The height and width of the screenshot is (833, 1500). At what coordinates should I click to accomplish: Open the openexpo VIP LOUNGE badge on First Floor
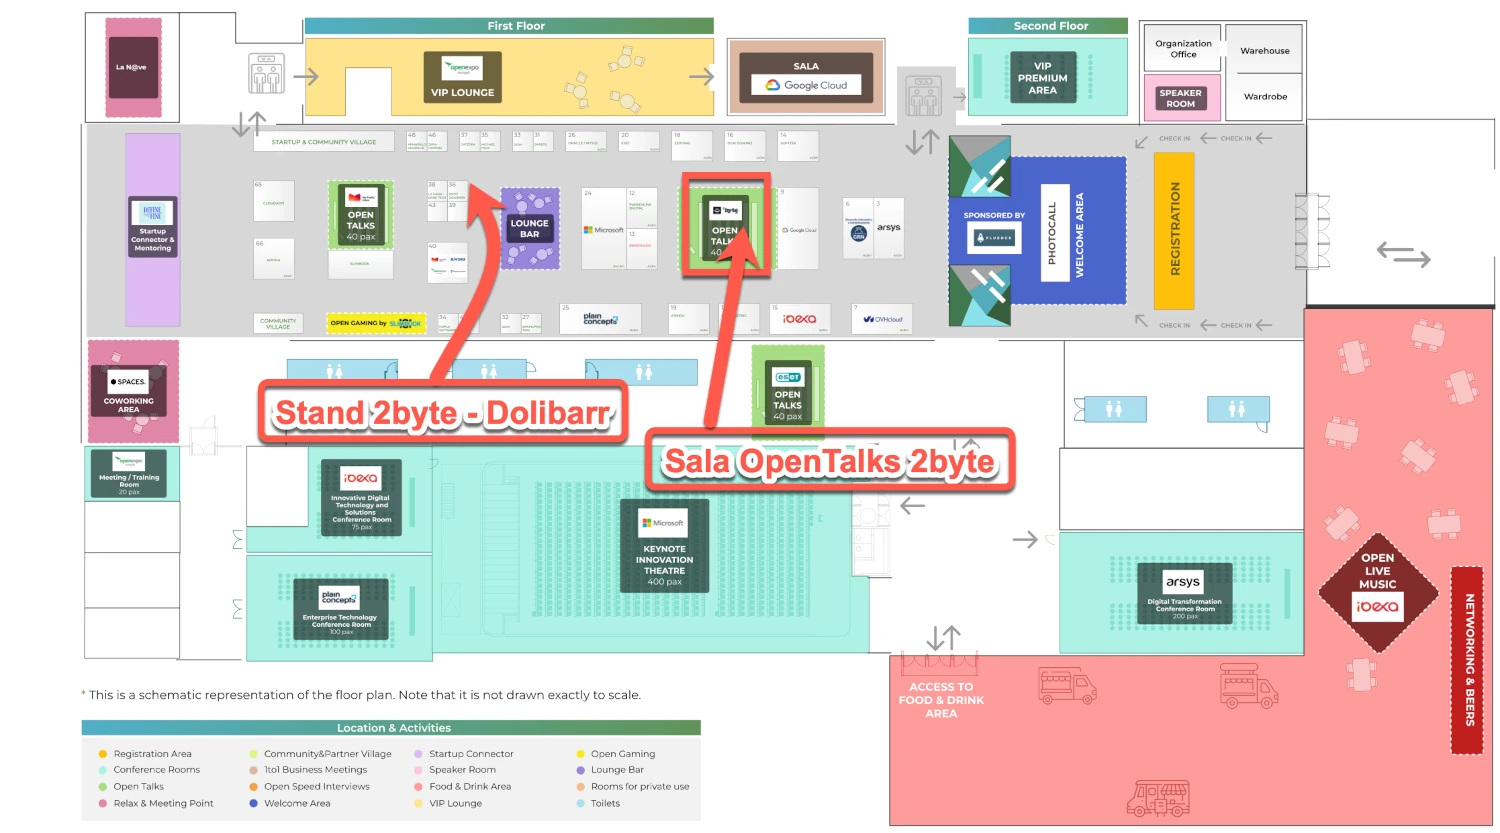(x=463, y=78)
